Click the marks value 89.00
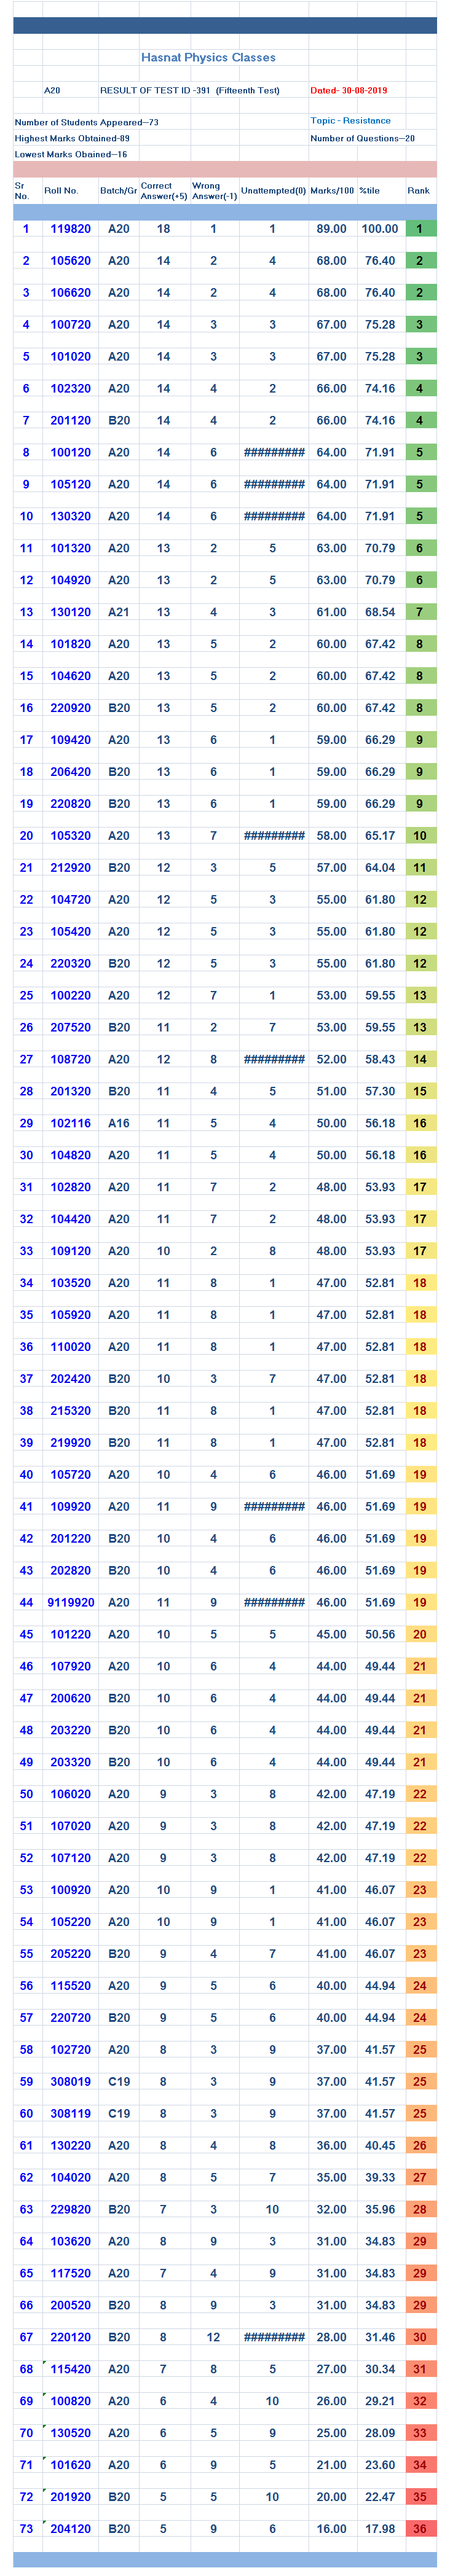The image size is (450, 2576). click(x=331, y=229)
